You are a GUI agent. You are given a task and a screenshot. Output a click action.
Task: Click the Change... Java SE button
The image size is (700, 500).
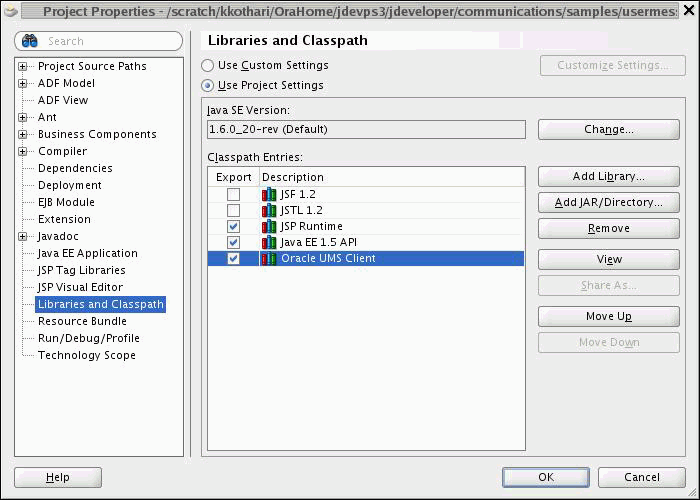[609, 129]
